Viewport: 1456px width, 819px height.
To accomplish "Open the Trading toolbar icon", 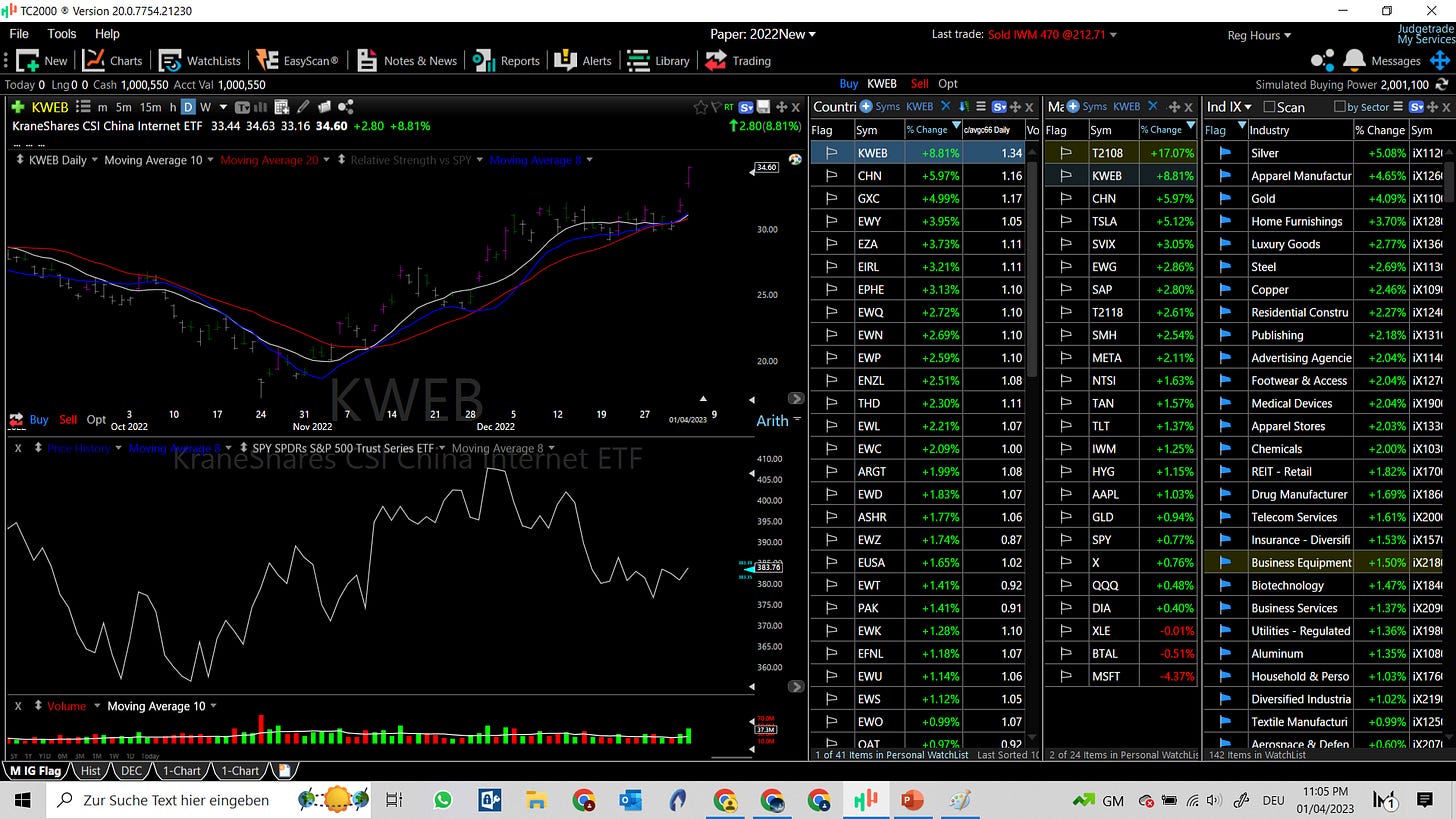I will (738, 60).
